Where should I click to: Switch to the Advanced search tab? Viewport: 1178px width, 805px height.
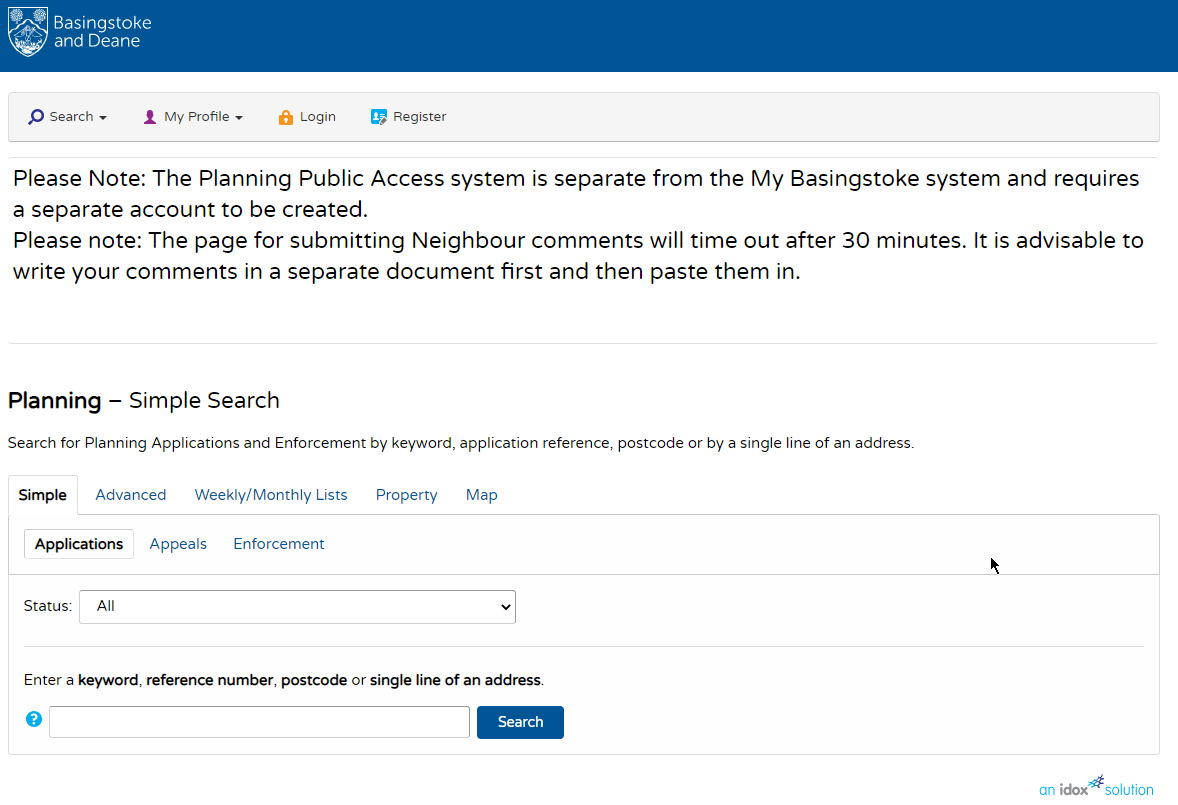[x=131, y=495]
